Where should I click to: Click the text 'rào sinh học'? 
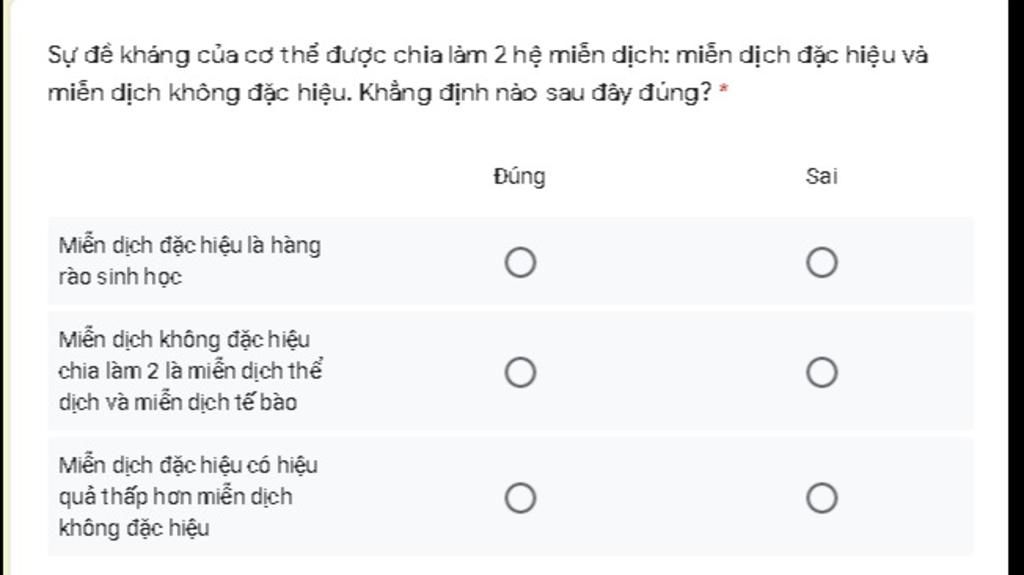click(x=120, y=277)
